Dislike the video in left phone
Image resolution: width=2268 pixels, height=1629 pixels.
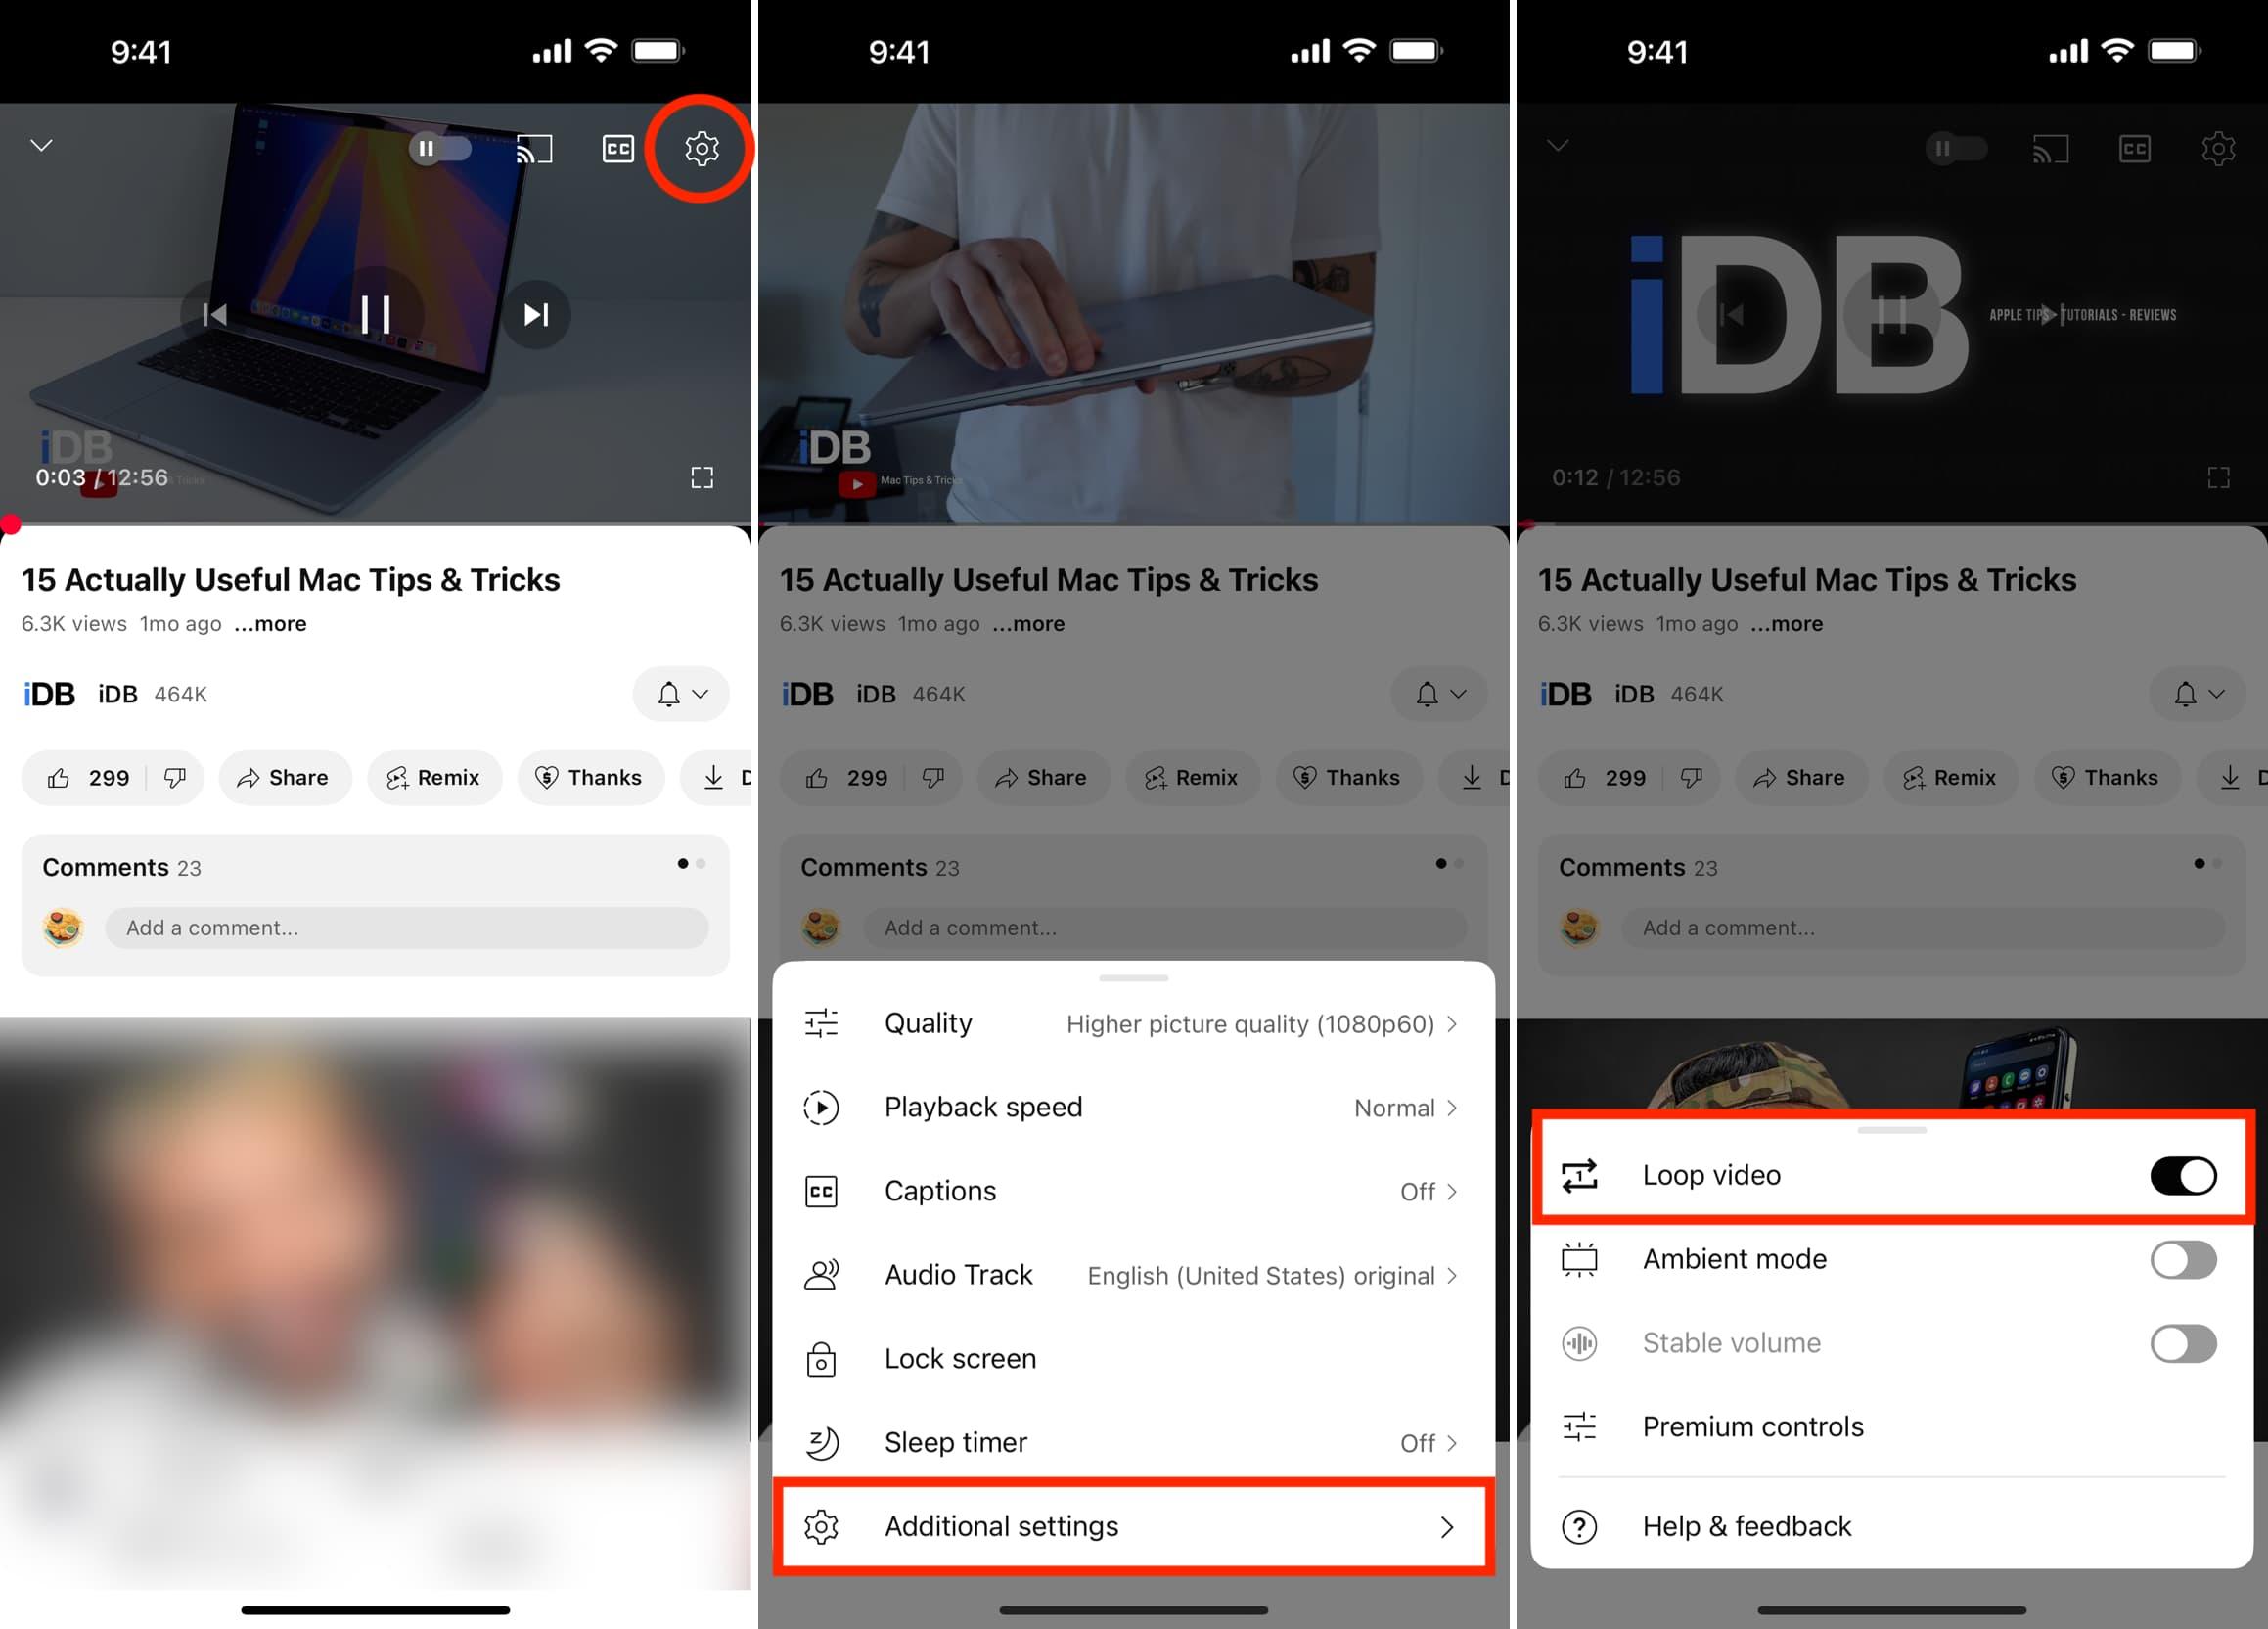coord(175,778)
